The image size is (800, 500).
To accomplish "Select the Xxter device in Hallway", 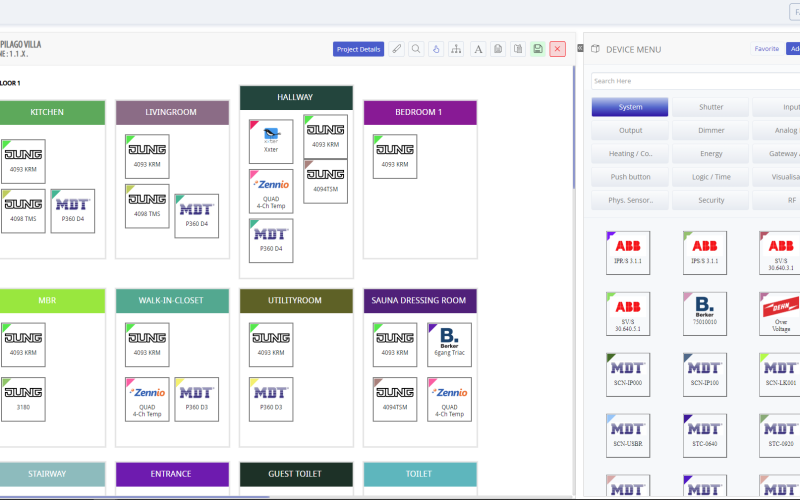I will [271, 141].
